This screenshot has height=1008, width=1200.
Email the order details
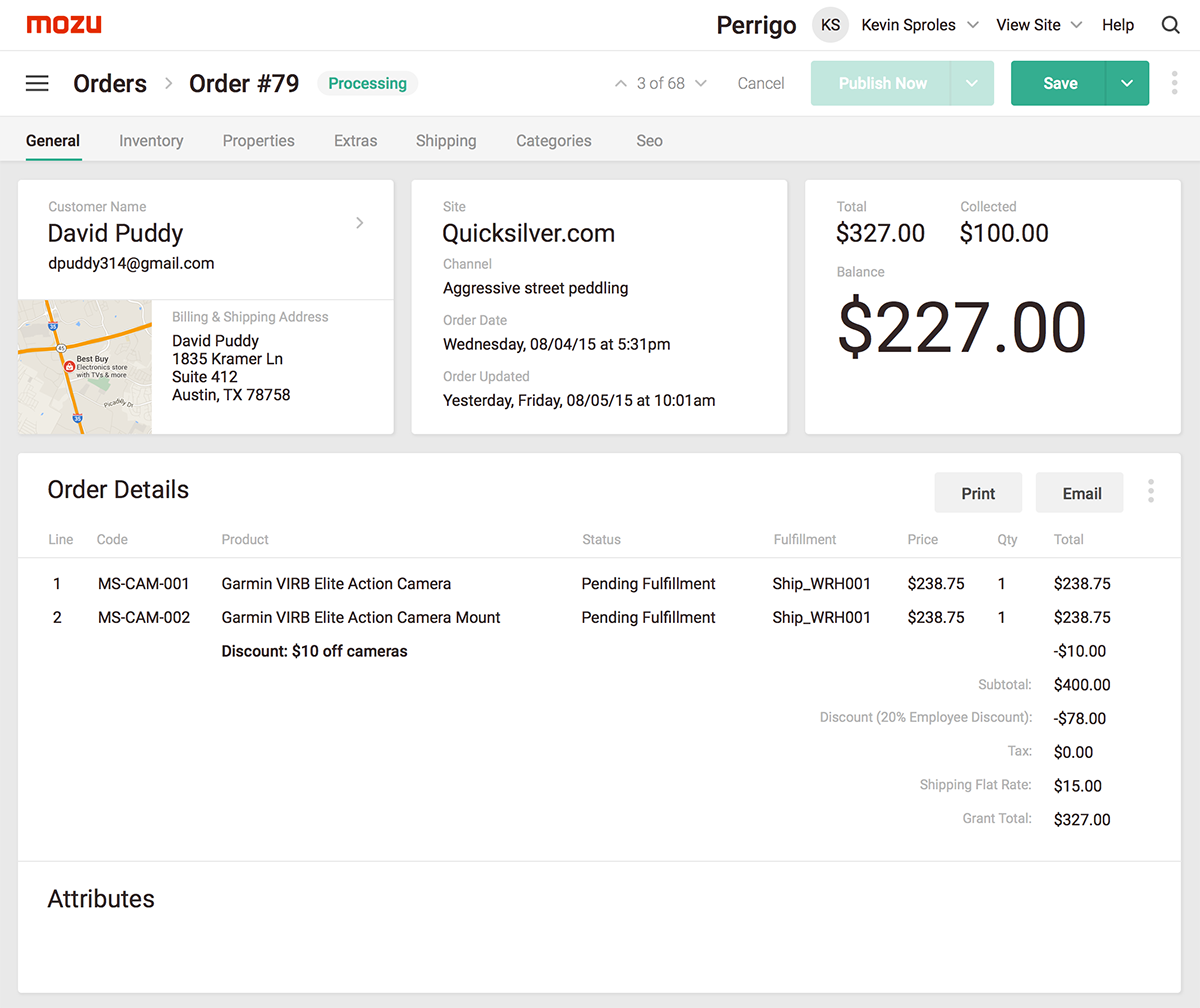(1082, 493)
